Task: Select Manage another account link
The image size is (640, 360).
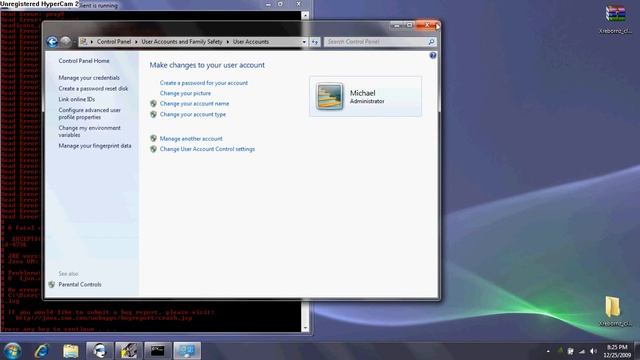Action: point(191,139)
